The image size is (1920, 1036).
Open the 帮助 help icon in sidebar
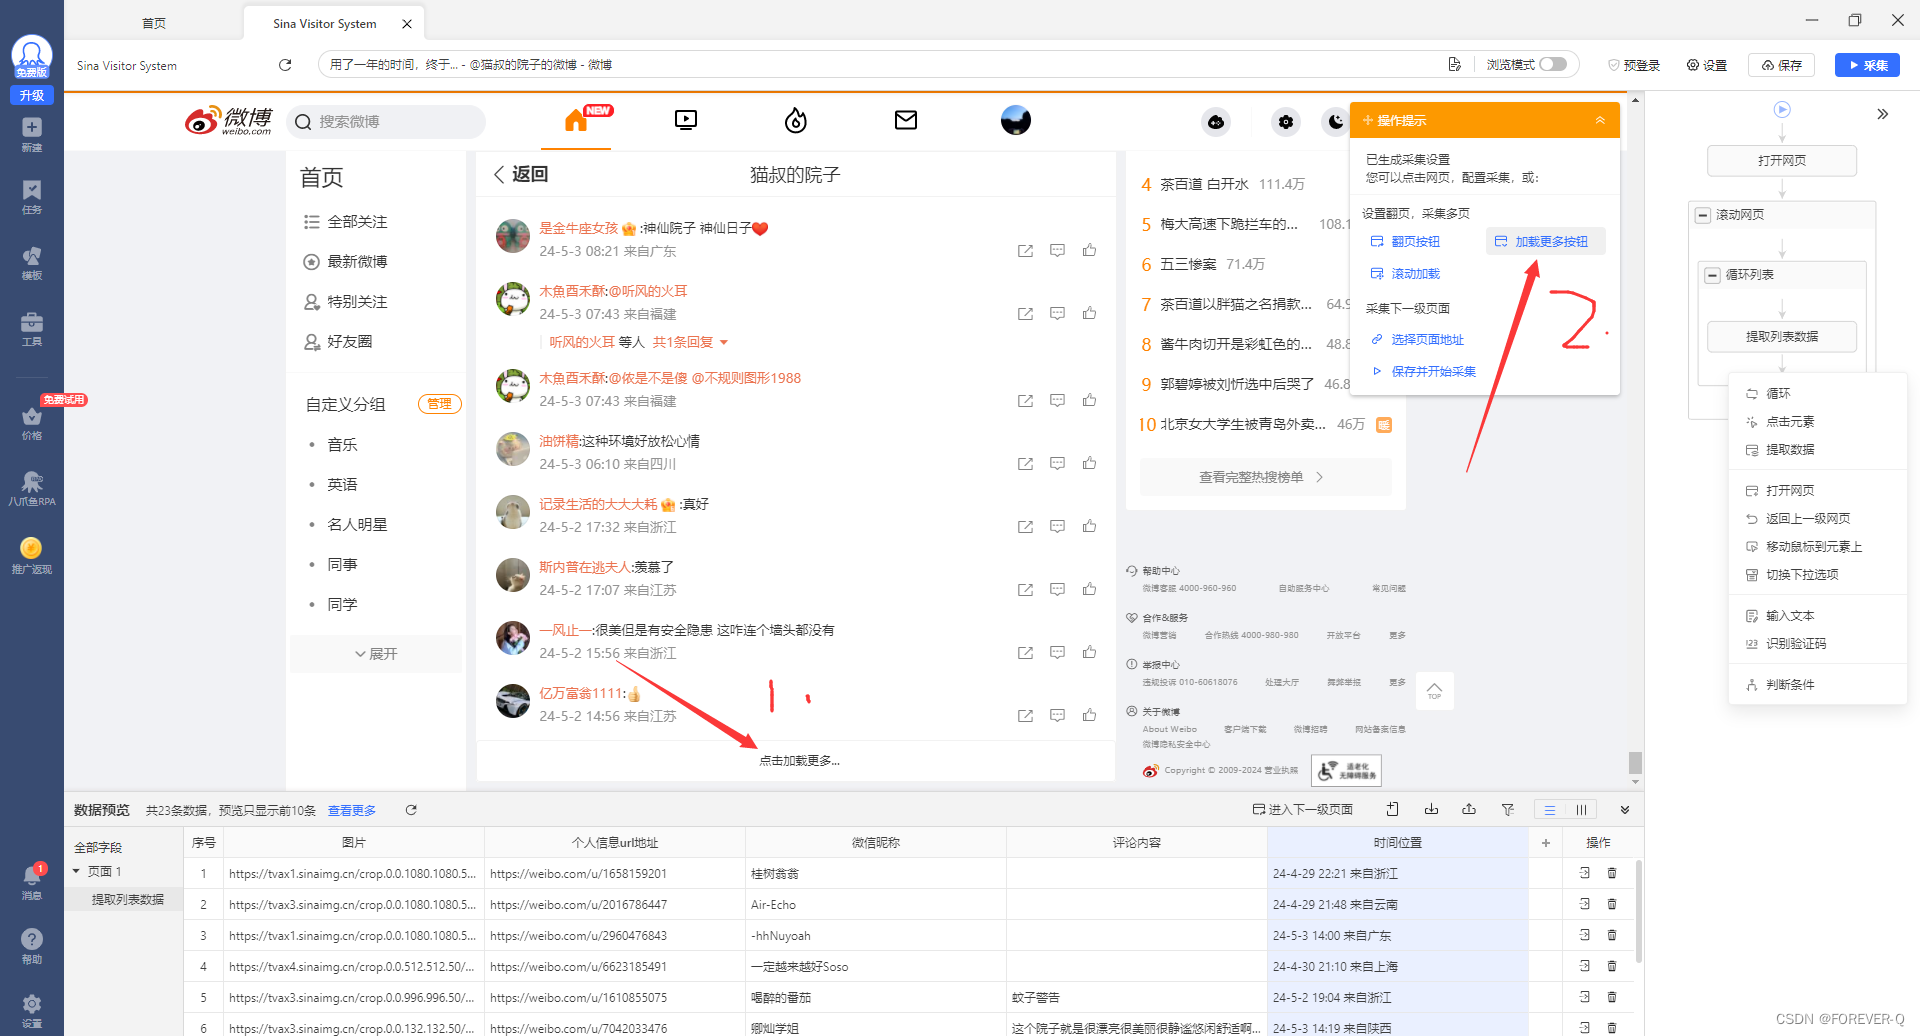(x=32, y=946)
